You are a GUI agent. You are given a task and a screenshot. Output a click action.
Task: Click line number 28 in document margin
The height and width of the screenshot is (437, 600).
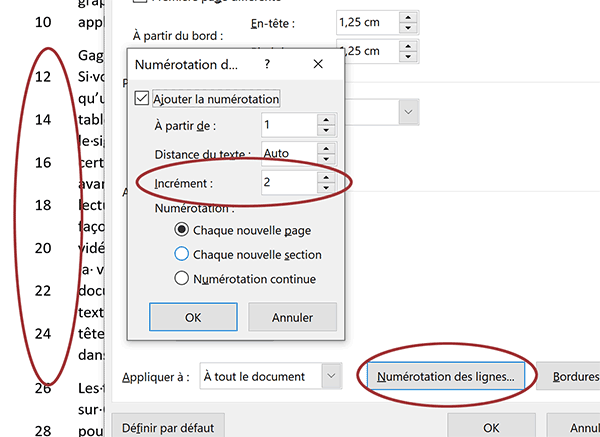click(43, 430)
